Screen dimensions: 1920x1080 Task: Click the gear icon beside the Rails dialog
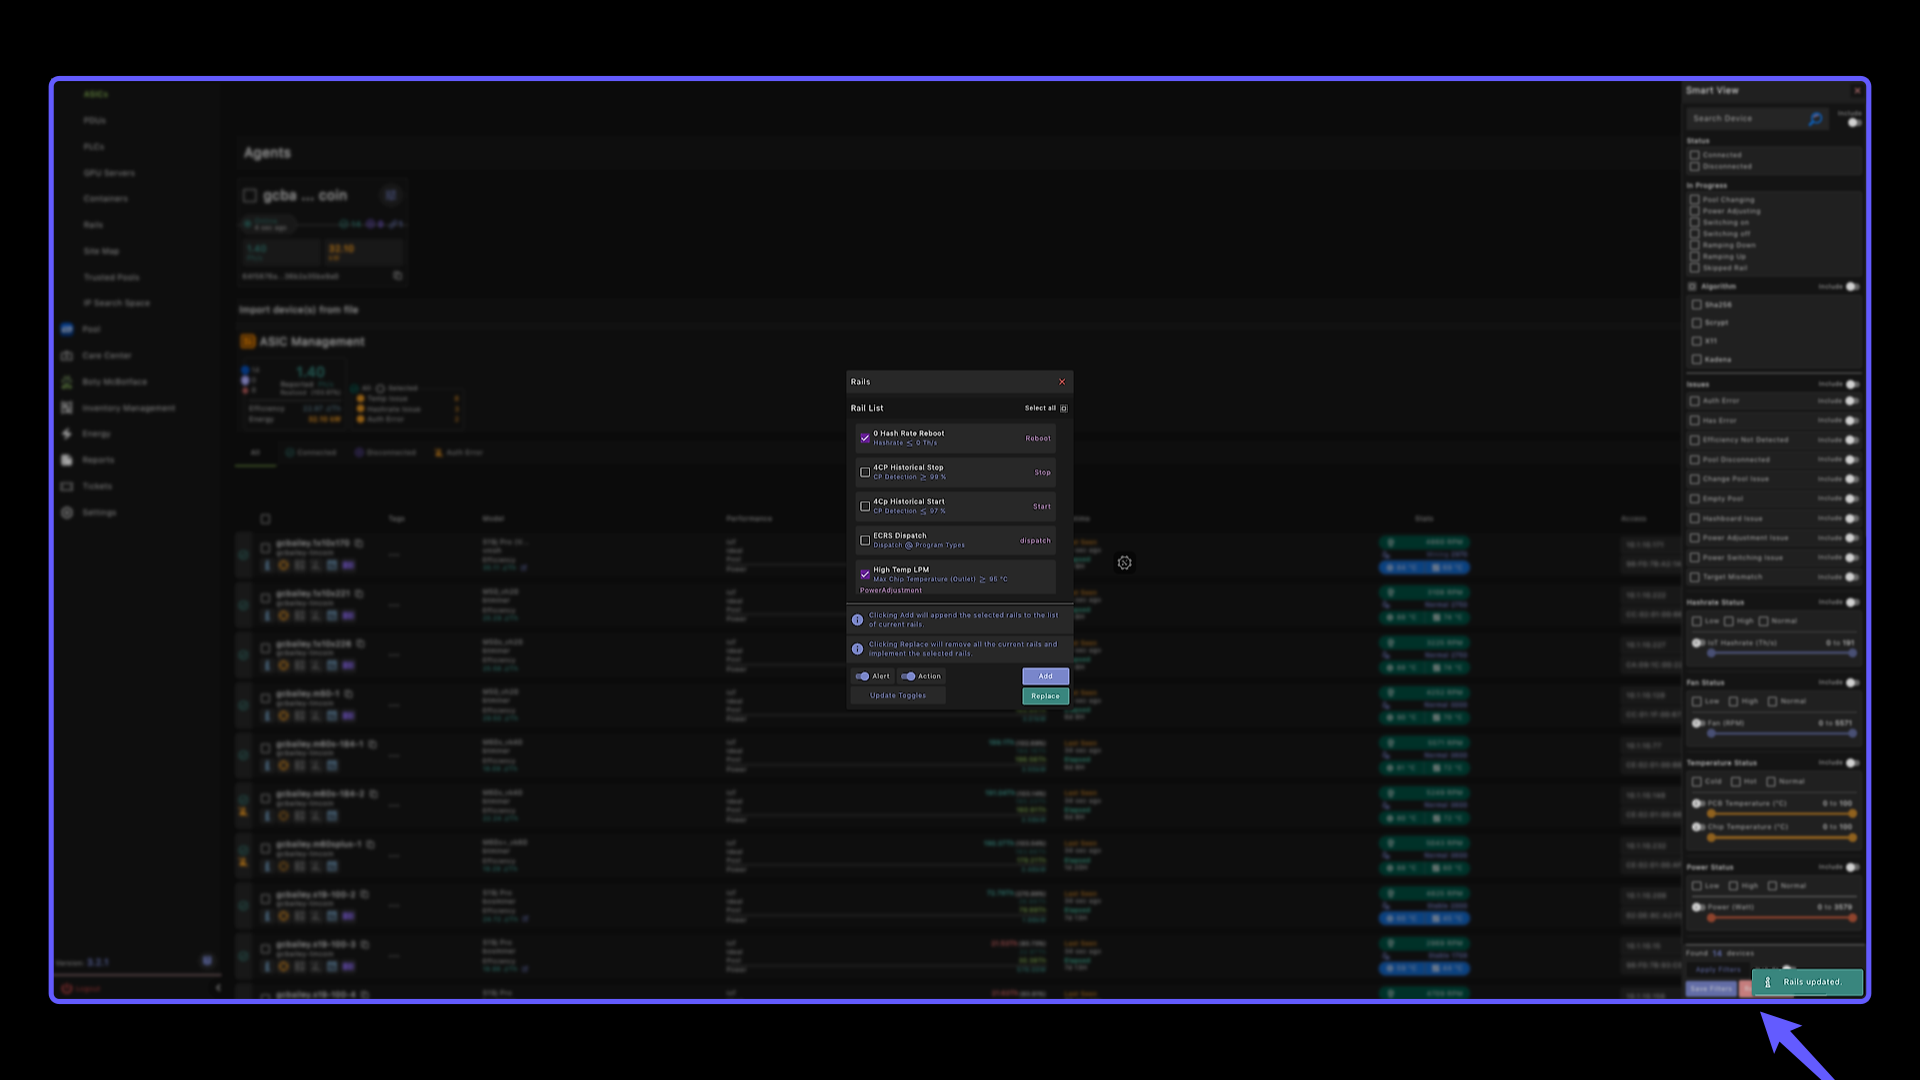point(1124,563)
